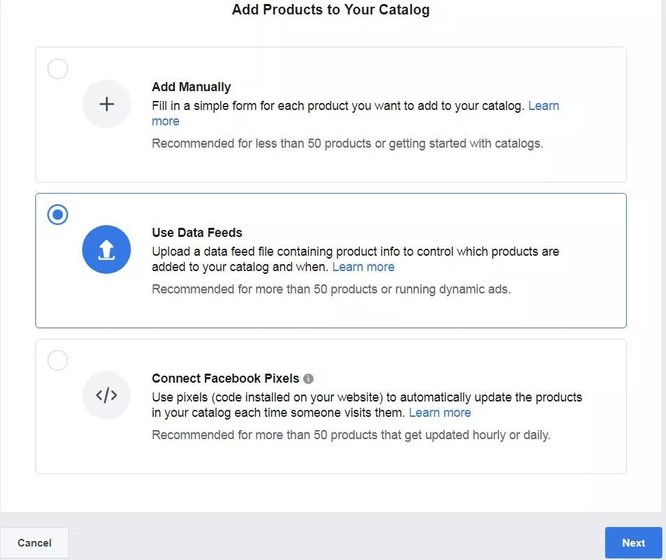Click the updated hourly or daily recommendation
Image resolution: width=666 pixels, height=560 pixels.
tap(351, 435)
